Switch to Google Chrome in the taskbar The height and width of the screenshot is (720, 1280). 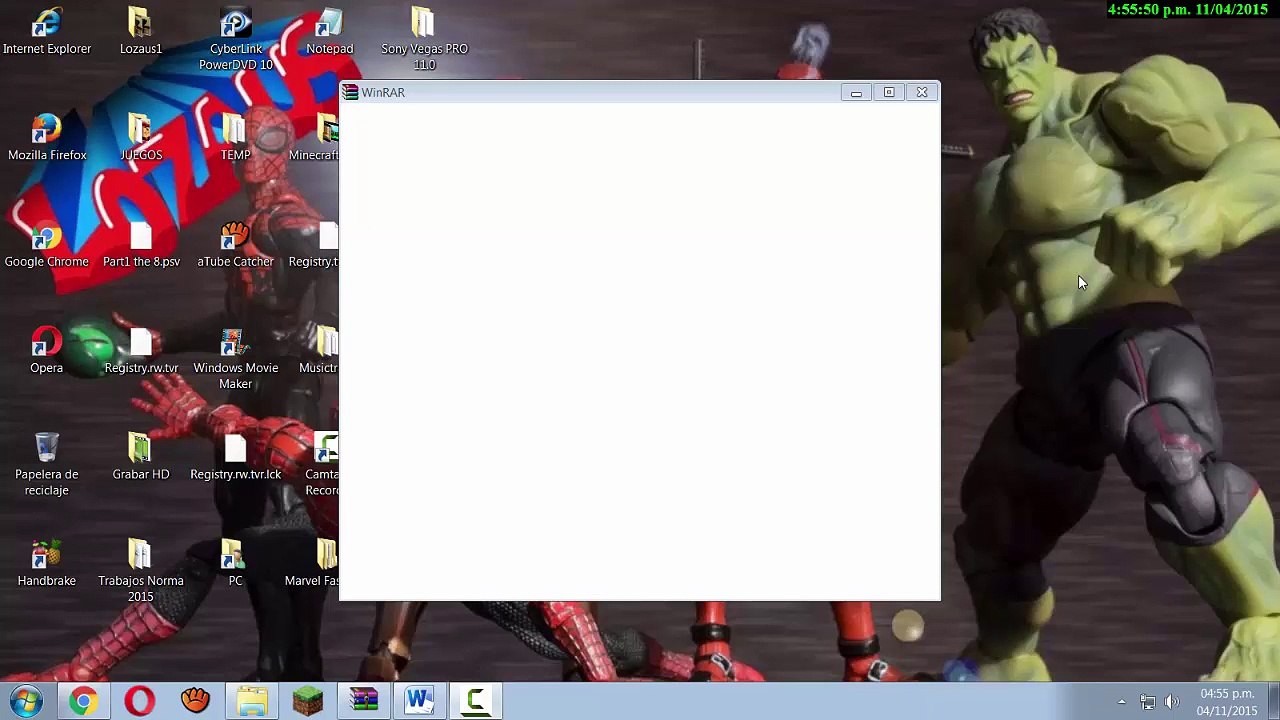[x=83, y=701]
